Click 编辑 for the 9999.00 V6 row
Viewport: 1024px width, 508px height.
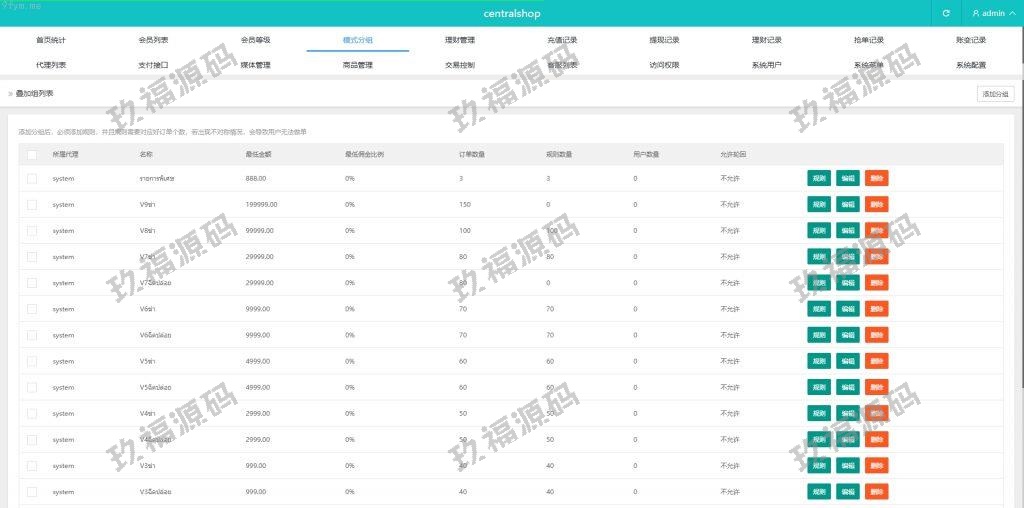point(847,309)
